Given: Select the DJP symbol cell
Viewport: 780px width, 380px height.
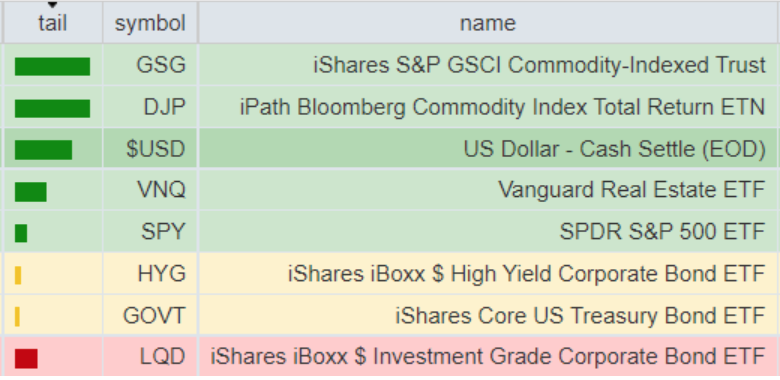Looking at the screenshot, I should [x=150, y=106].
